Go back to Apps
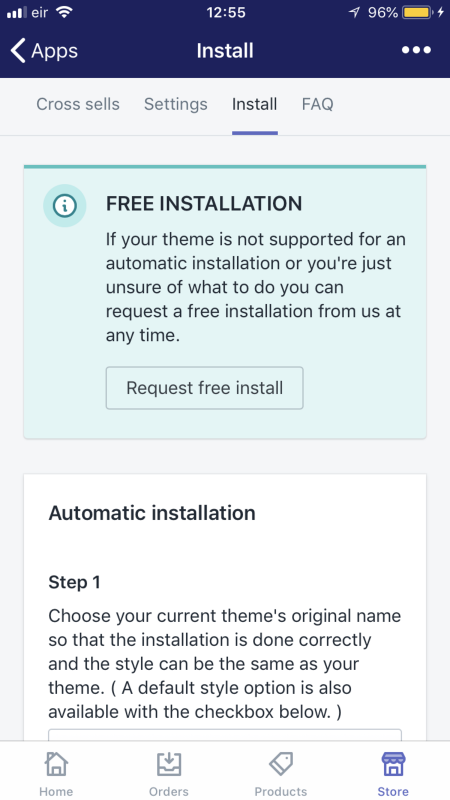The height and width of the screenshot is (800, 450). tap(44, 51)
